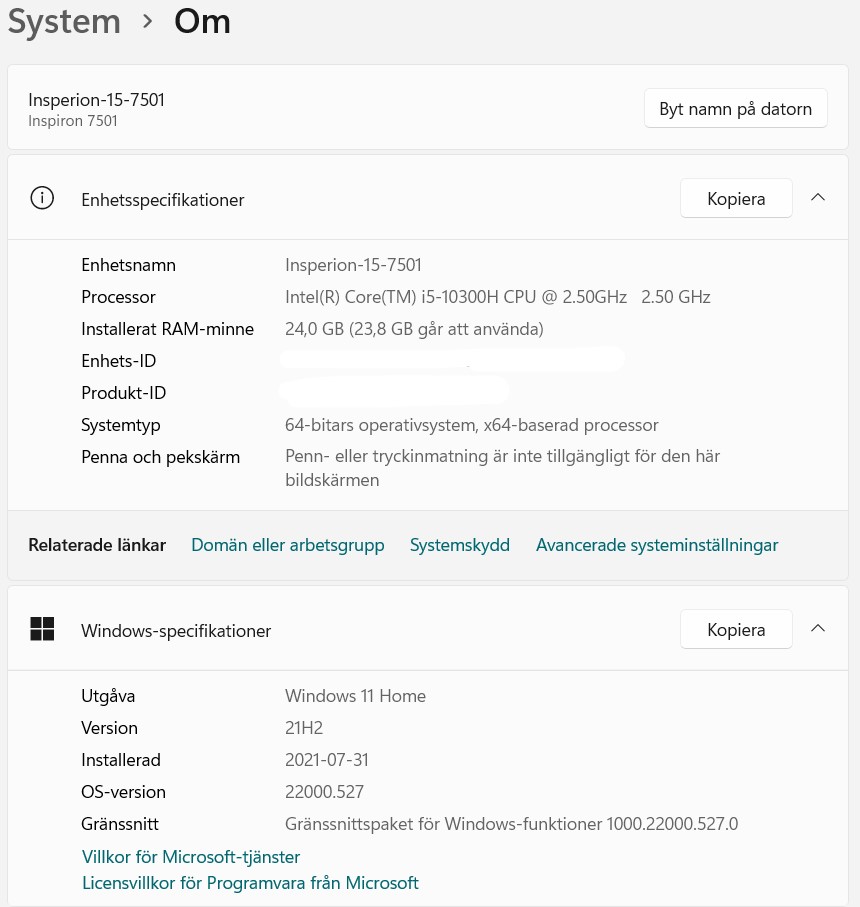The width and height of the screenshot is (860, 907).
Task: Open Licensvillkor för Programvara från Microsoft link
Action: [250, 883]
